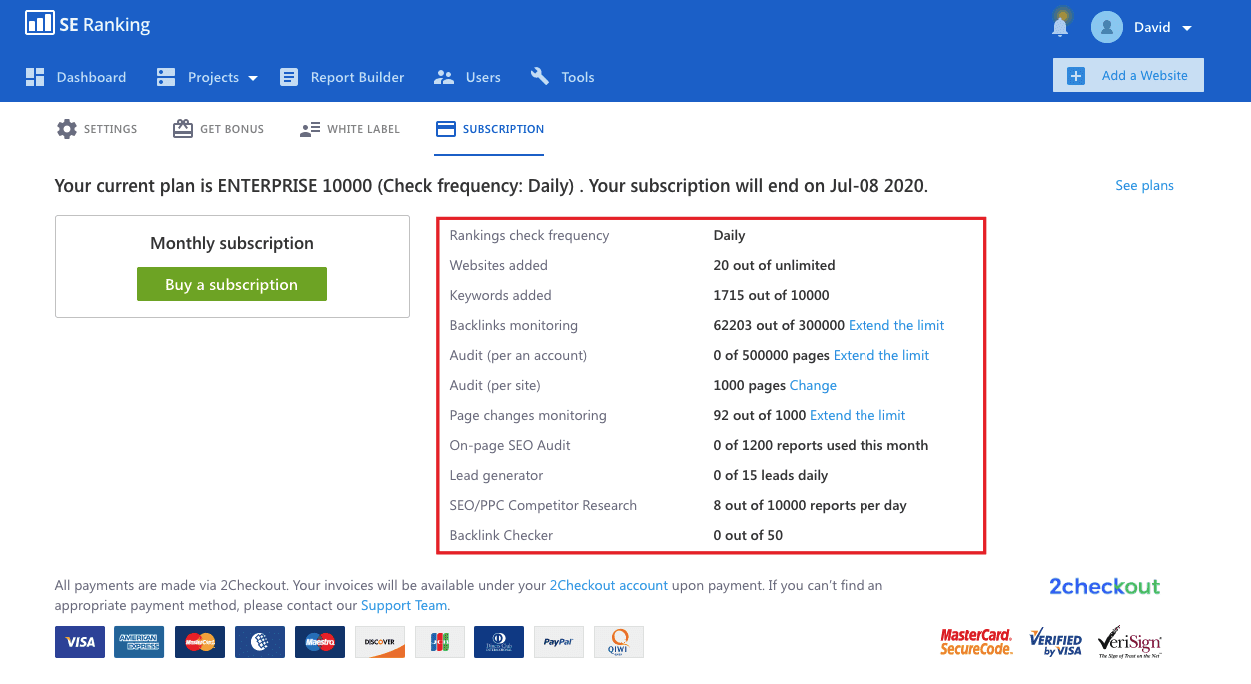Click the On-page SEO Audit reports value
The height and width of the screenshot is (684, 1251).
pos(821,445)
